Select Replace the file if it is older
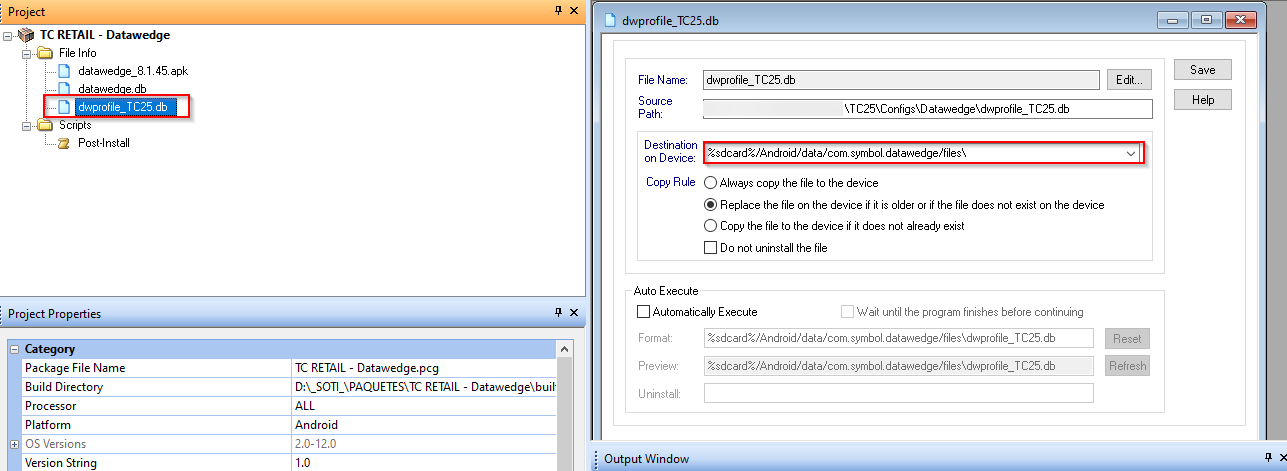Image resolution: width=1287 pixels, height=471 pixels. [x=711, y=204]
